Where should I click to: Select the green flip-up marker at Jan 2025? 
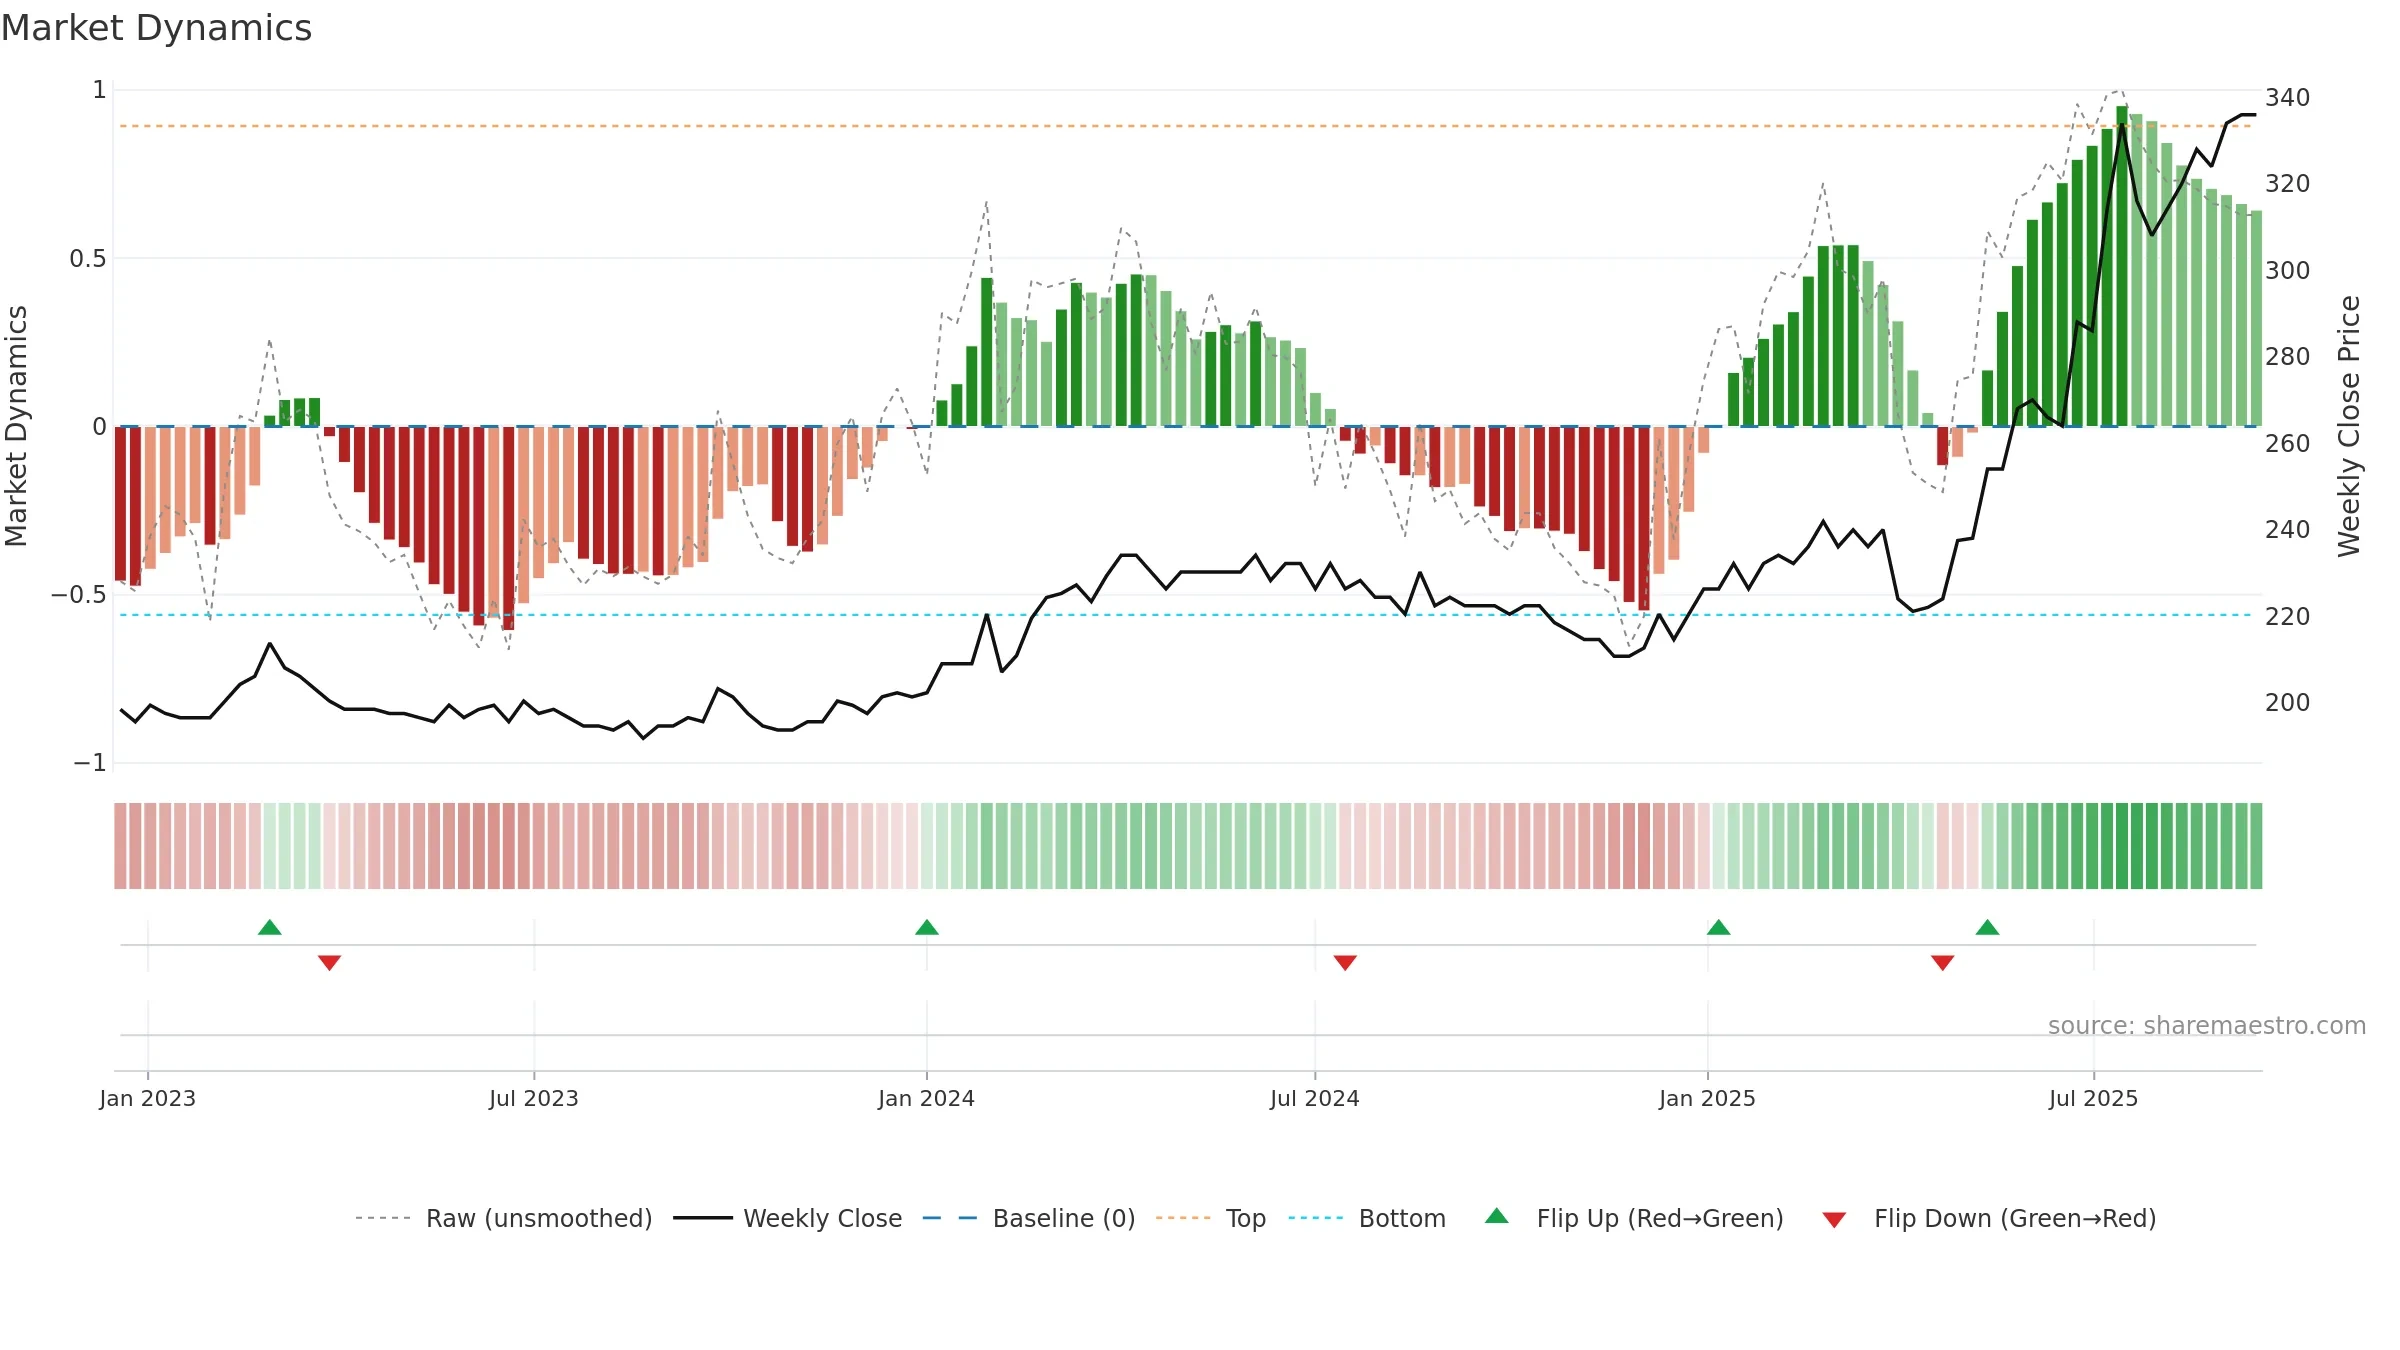1719,927
